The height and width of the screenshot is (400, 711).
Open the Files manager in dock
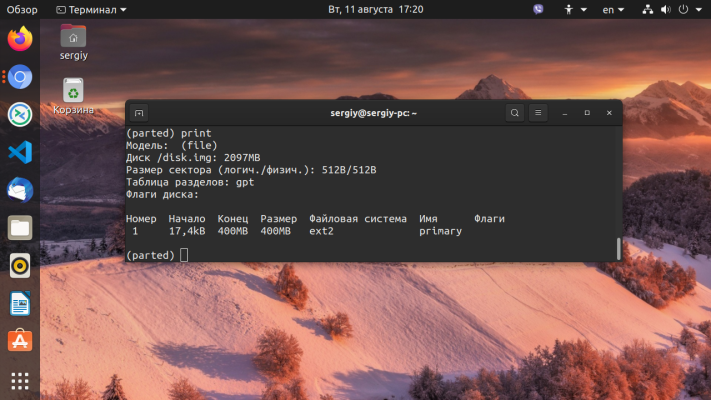pyautogui.click(x=20, y=228)
